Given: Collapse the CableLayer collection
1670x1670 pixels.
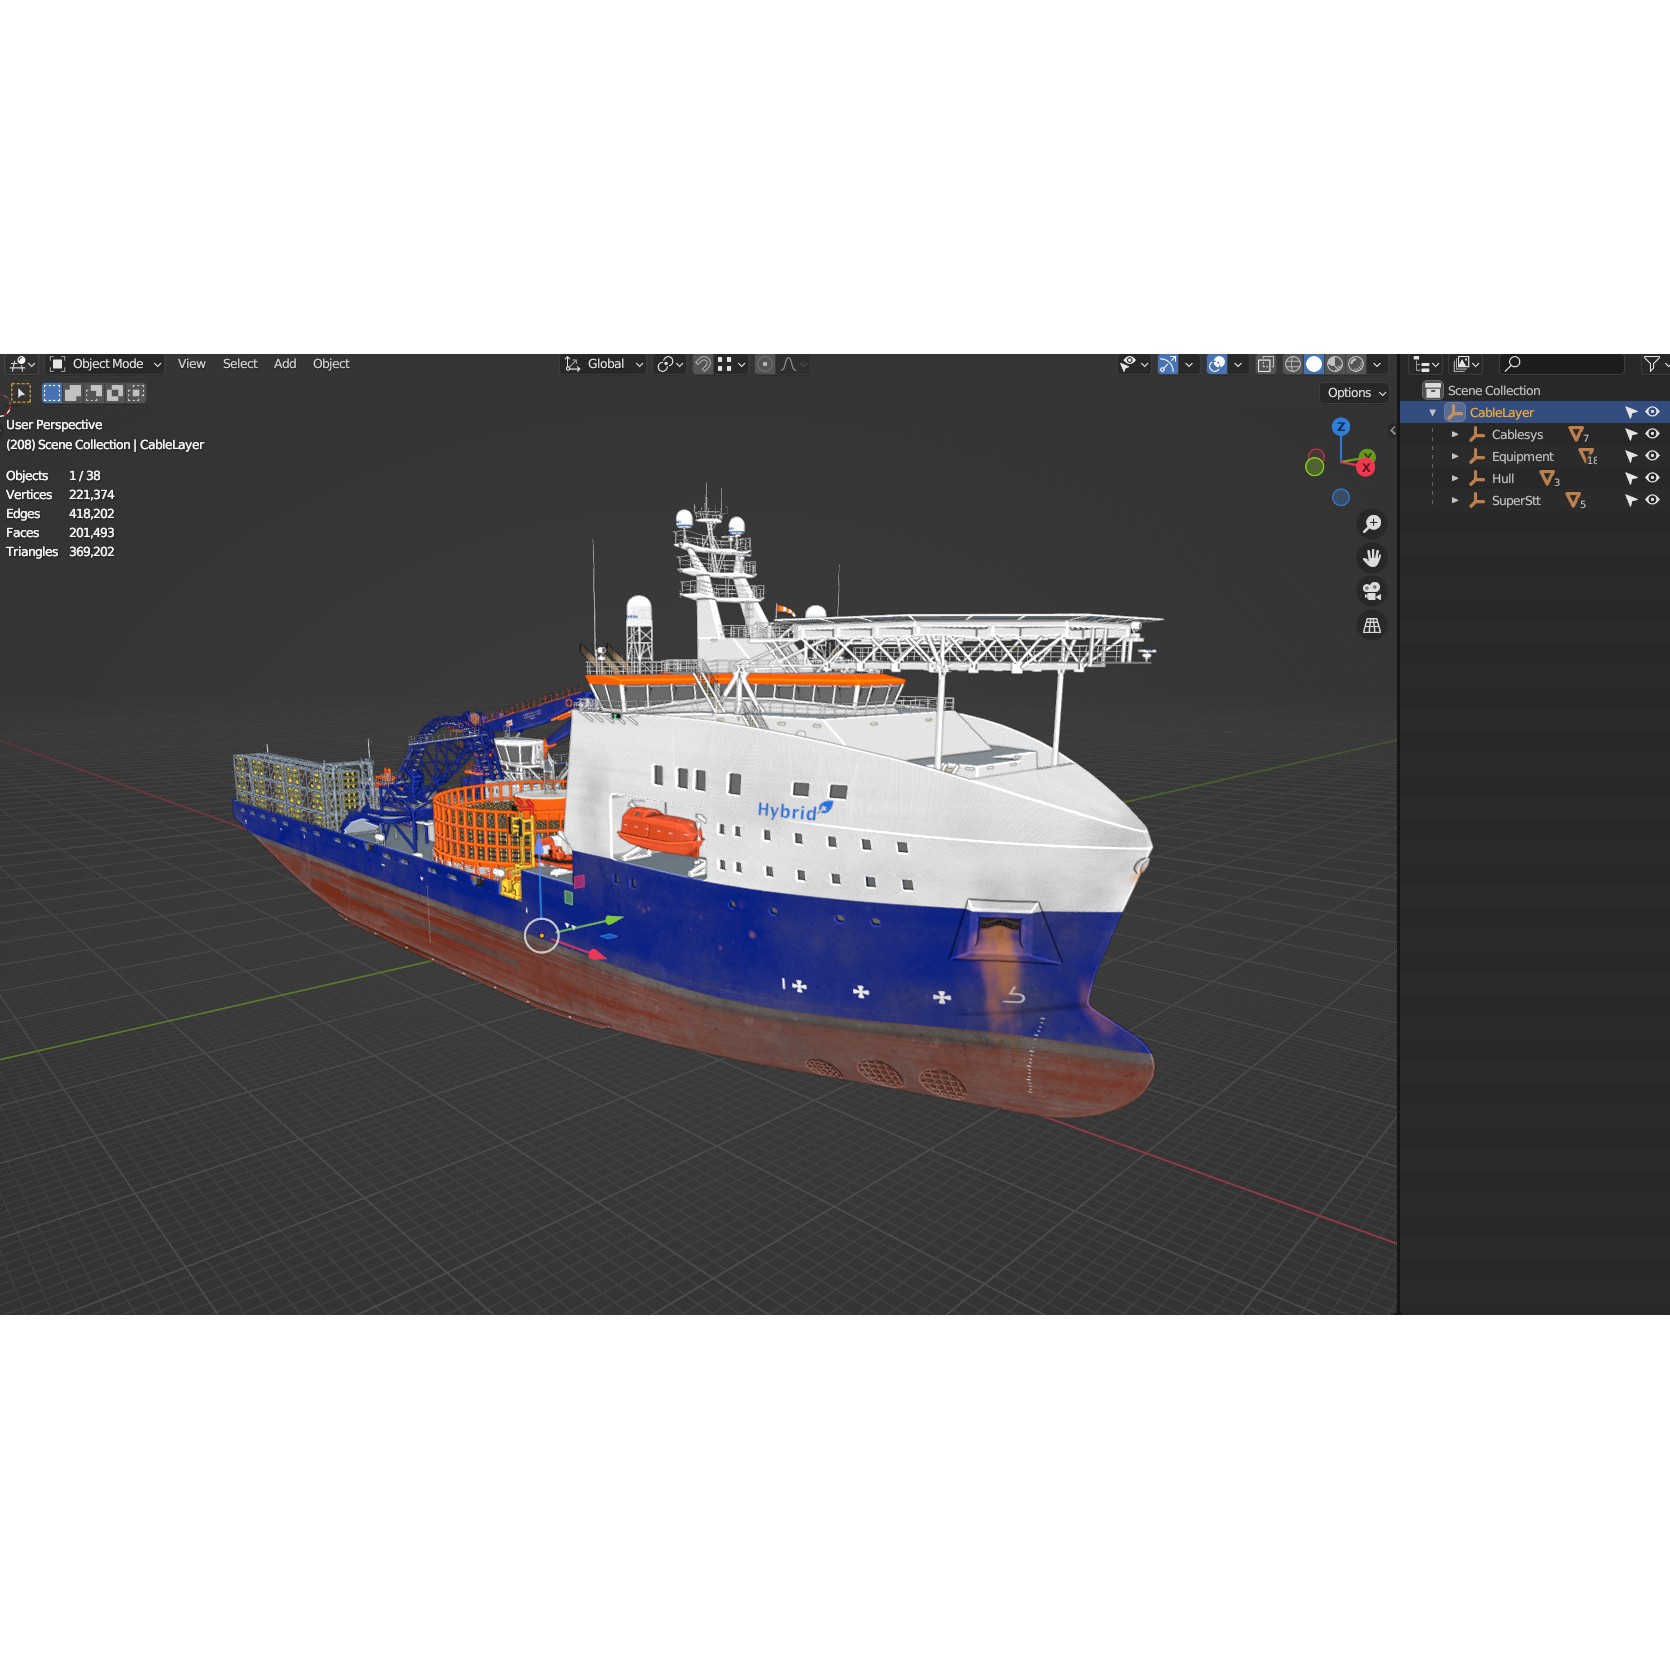Looking at the screenshot, I should tap(1432, 411).
